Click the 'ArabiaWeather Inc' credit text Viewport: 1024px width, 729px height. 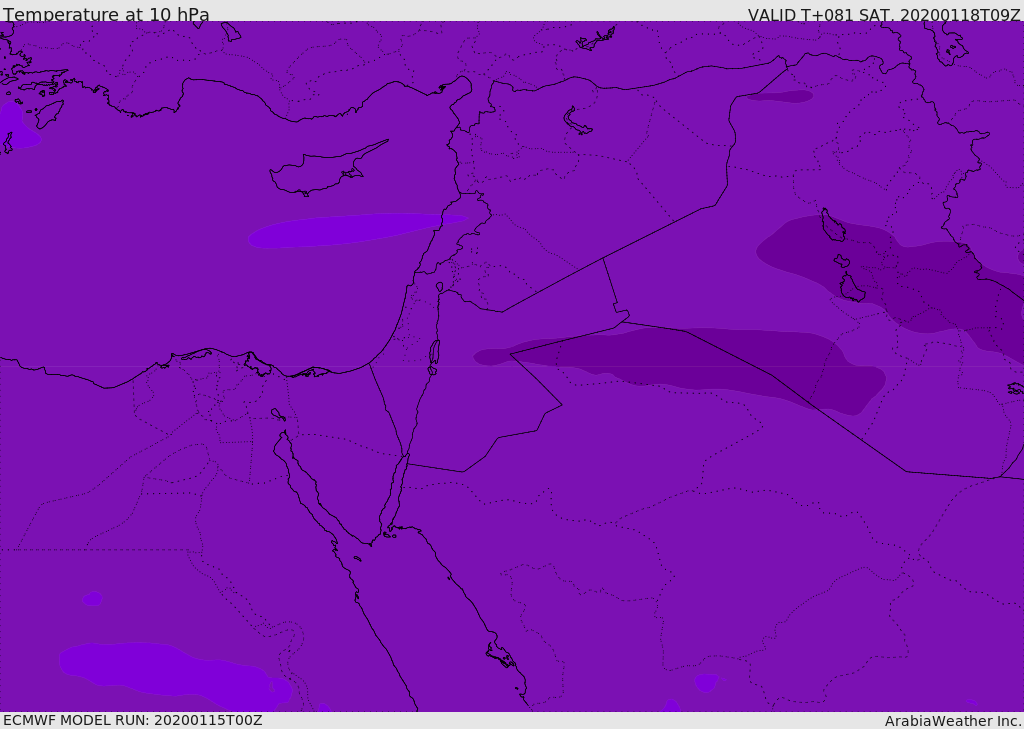[x=953, y=721]
